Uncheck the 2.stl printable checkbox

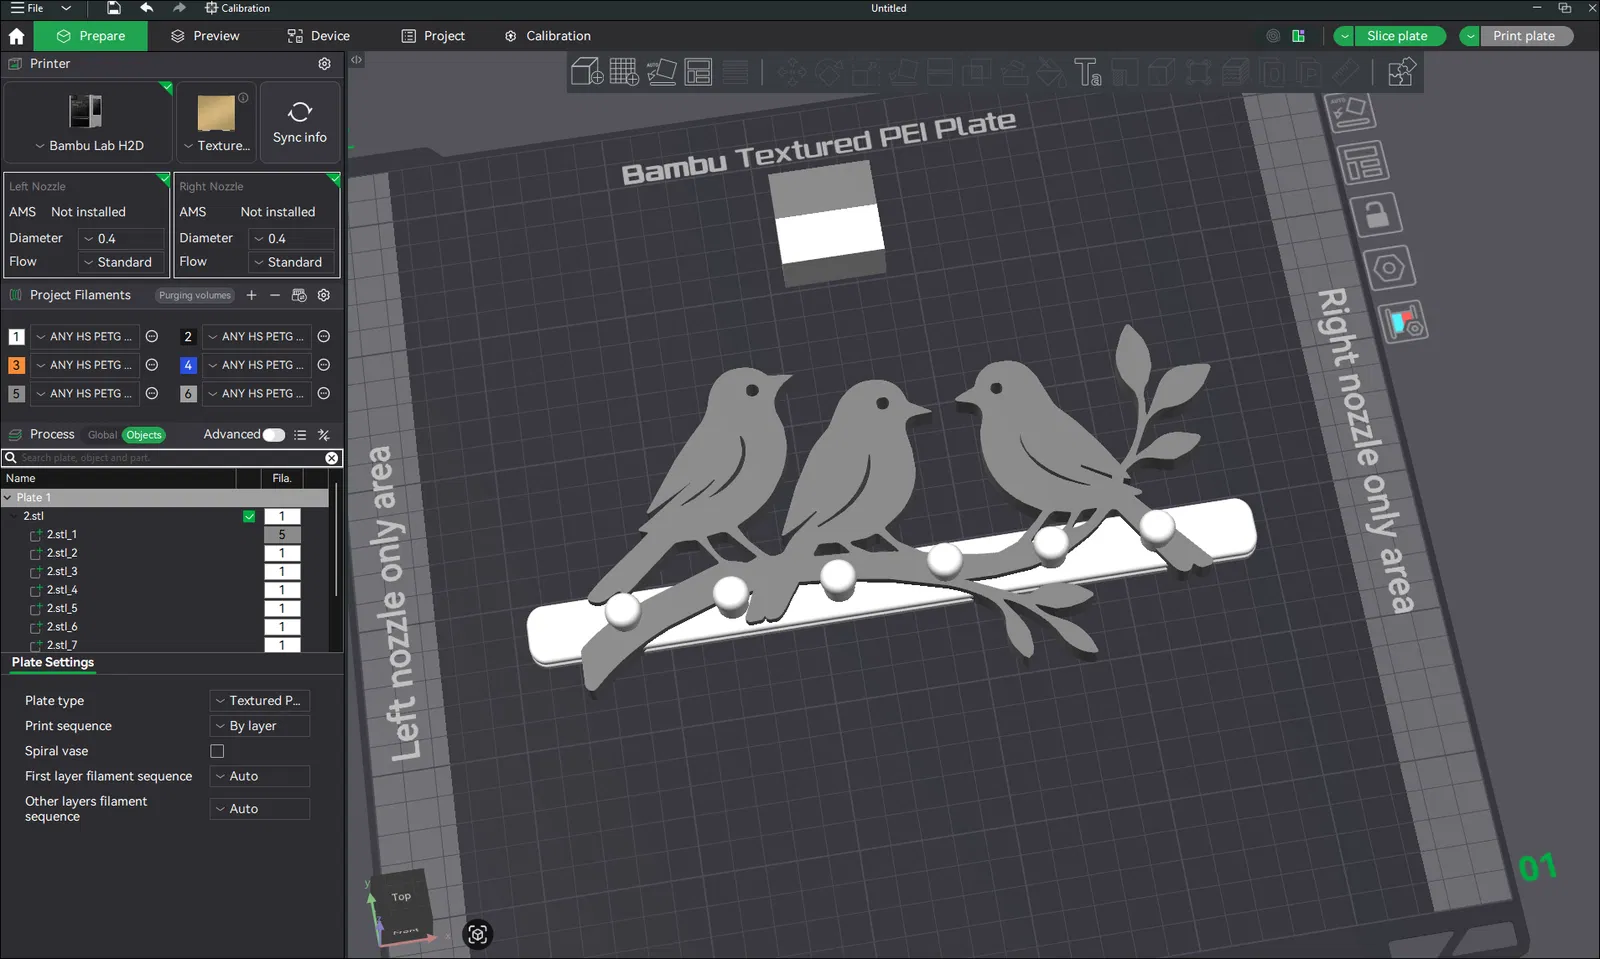[x=249, y=517]
